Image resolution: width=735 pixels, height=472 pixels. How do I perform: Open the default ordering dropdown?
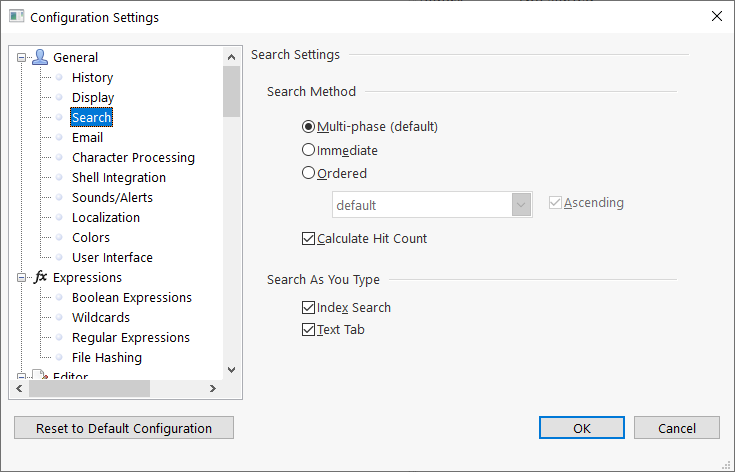521,205
